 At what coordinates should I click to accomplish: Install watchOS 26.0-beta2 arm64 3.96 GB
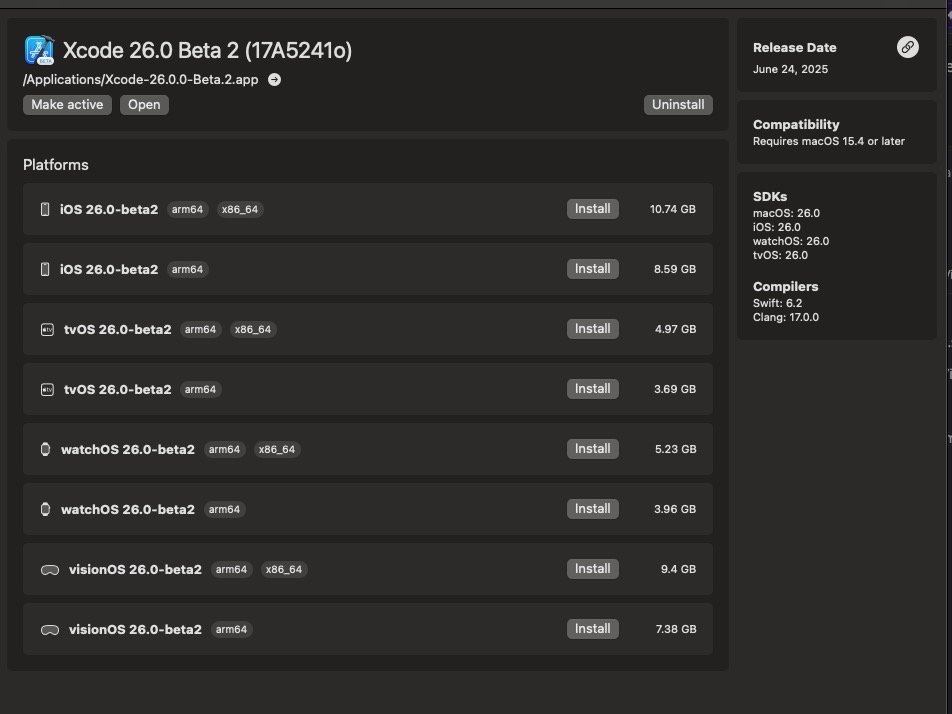[593, 509]
